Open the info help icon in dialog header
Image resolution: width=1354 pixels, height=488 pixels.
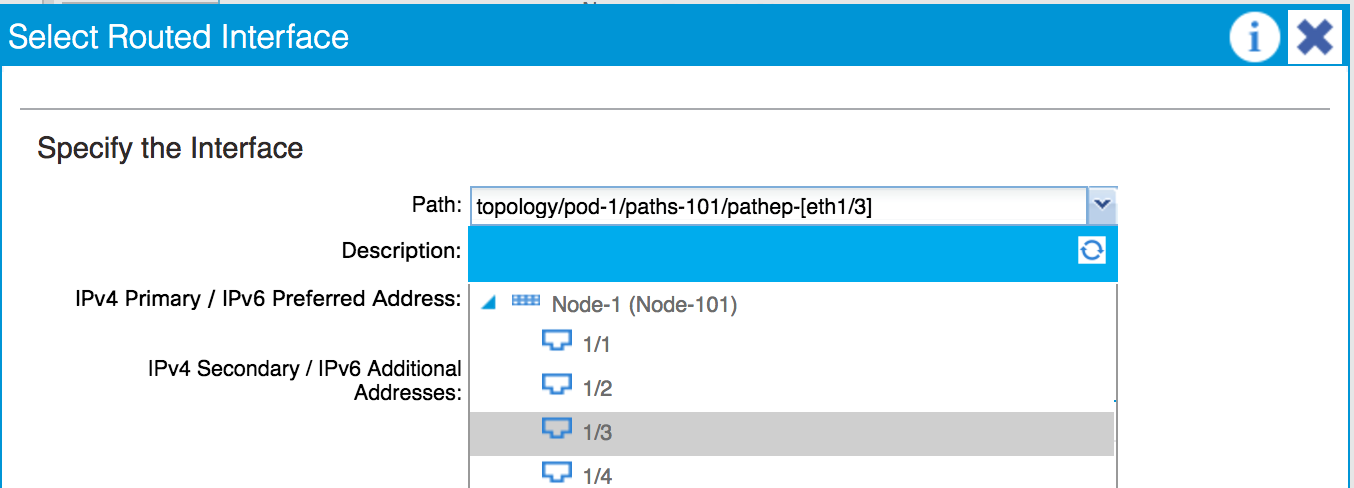(1255, 38)
